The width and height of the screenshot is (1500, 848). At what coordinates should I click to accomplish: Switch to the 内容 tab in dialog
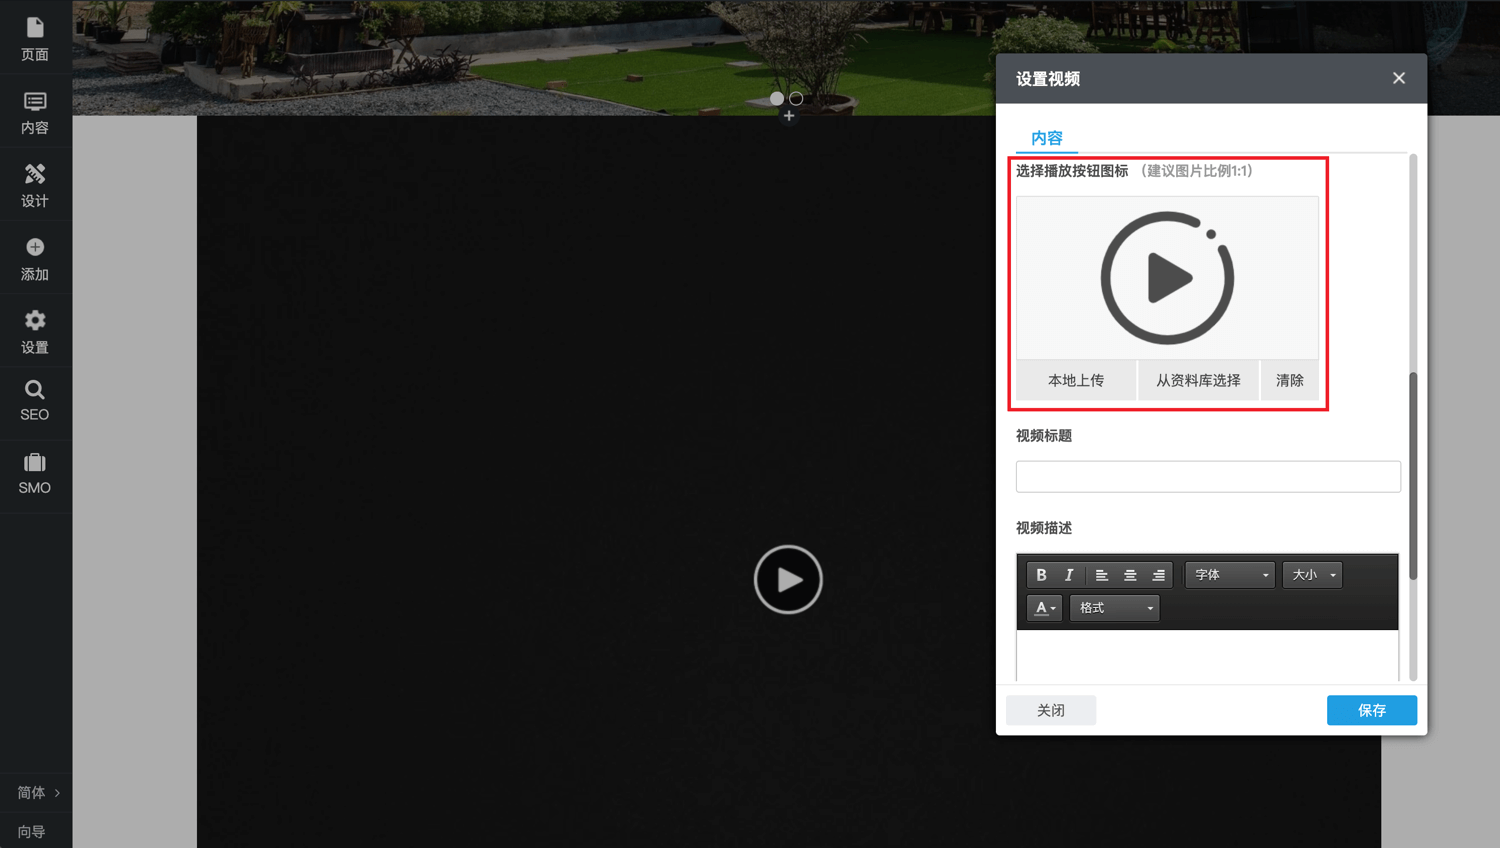[x=1046, y=138]
